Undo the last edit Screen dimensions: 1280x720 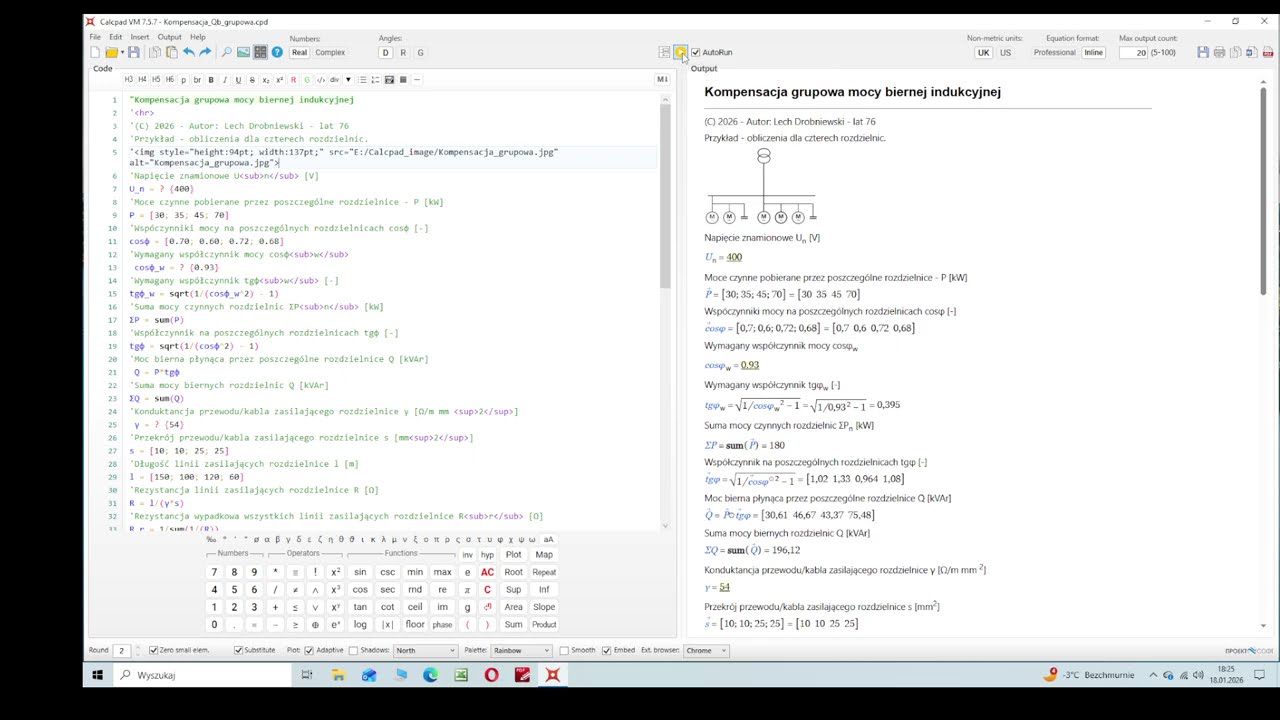coord(189,52)
